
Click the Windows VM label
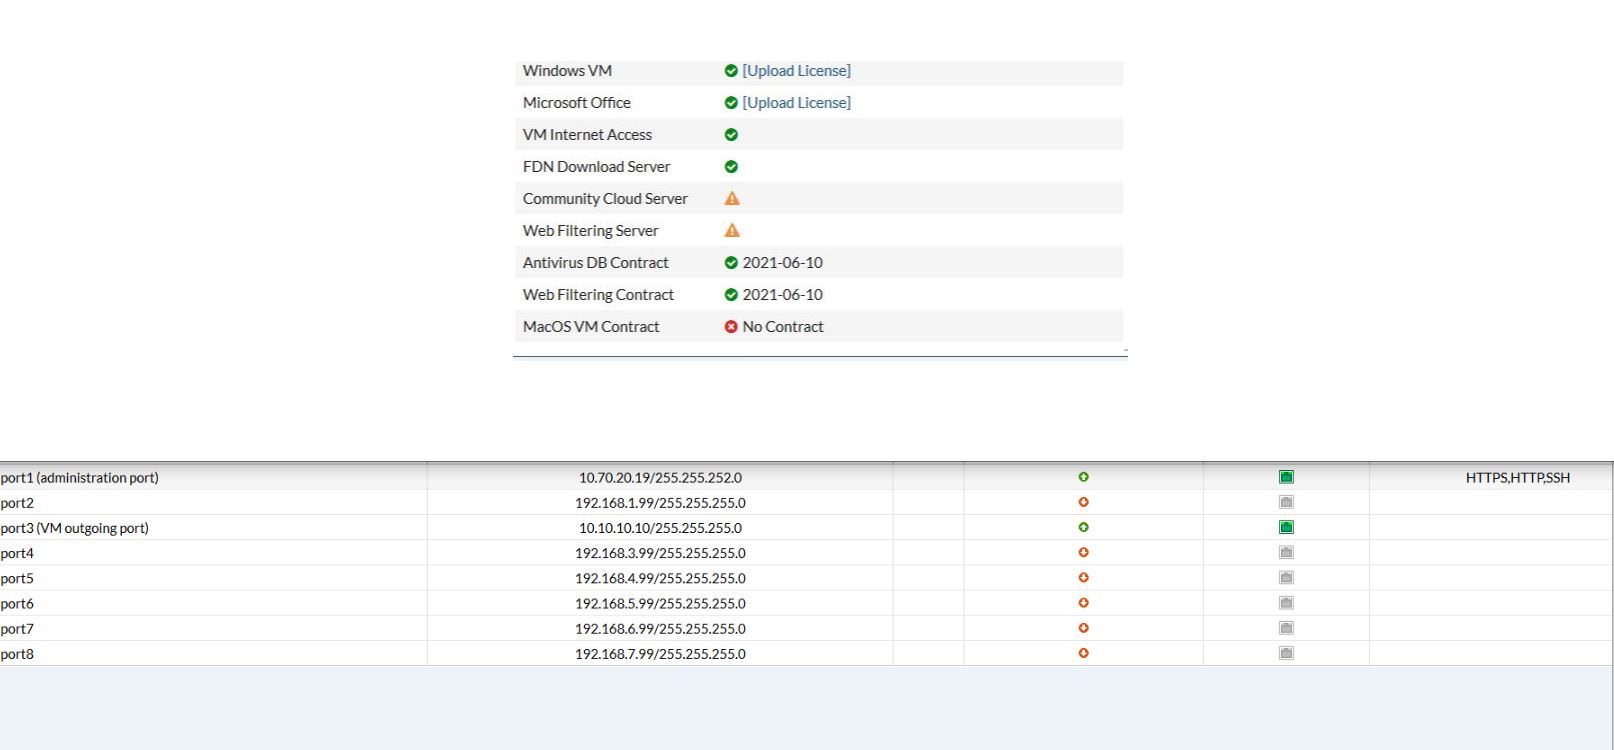(x=567, y=71)
